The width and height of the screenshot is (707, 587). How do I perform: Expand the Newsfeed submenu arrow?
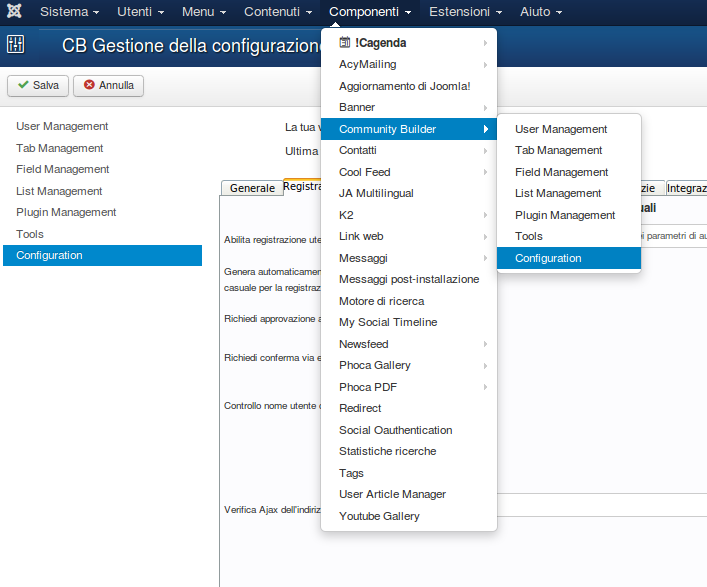(485, 344)
